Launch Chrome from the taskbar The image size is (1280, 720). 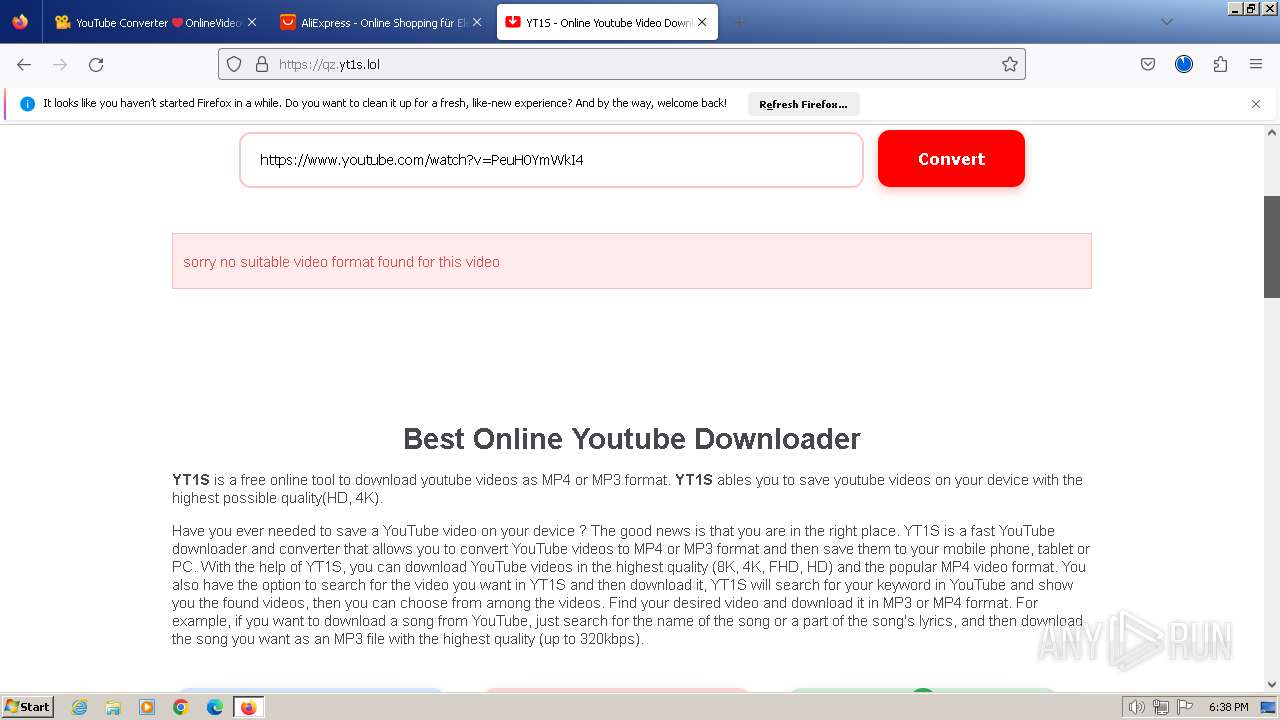click(181, 707)
